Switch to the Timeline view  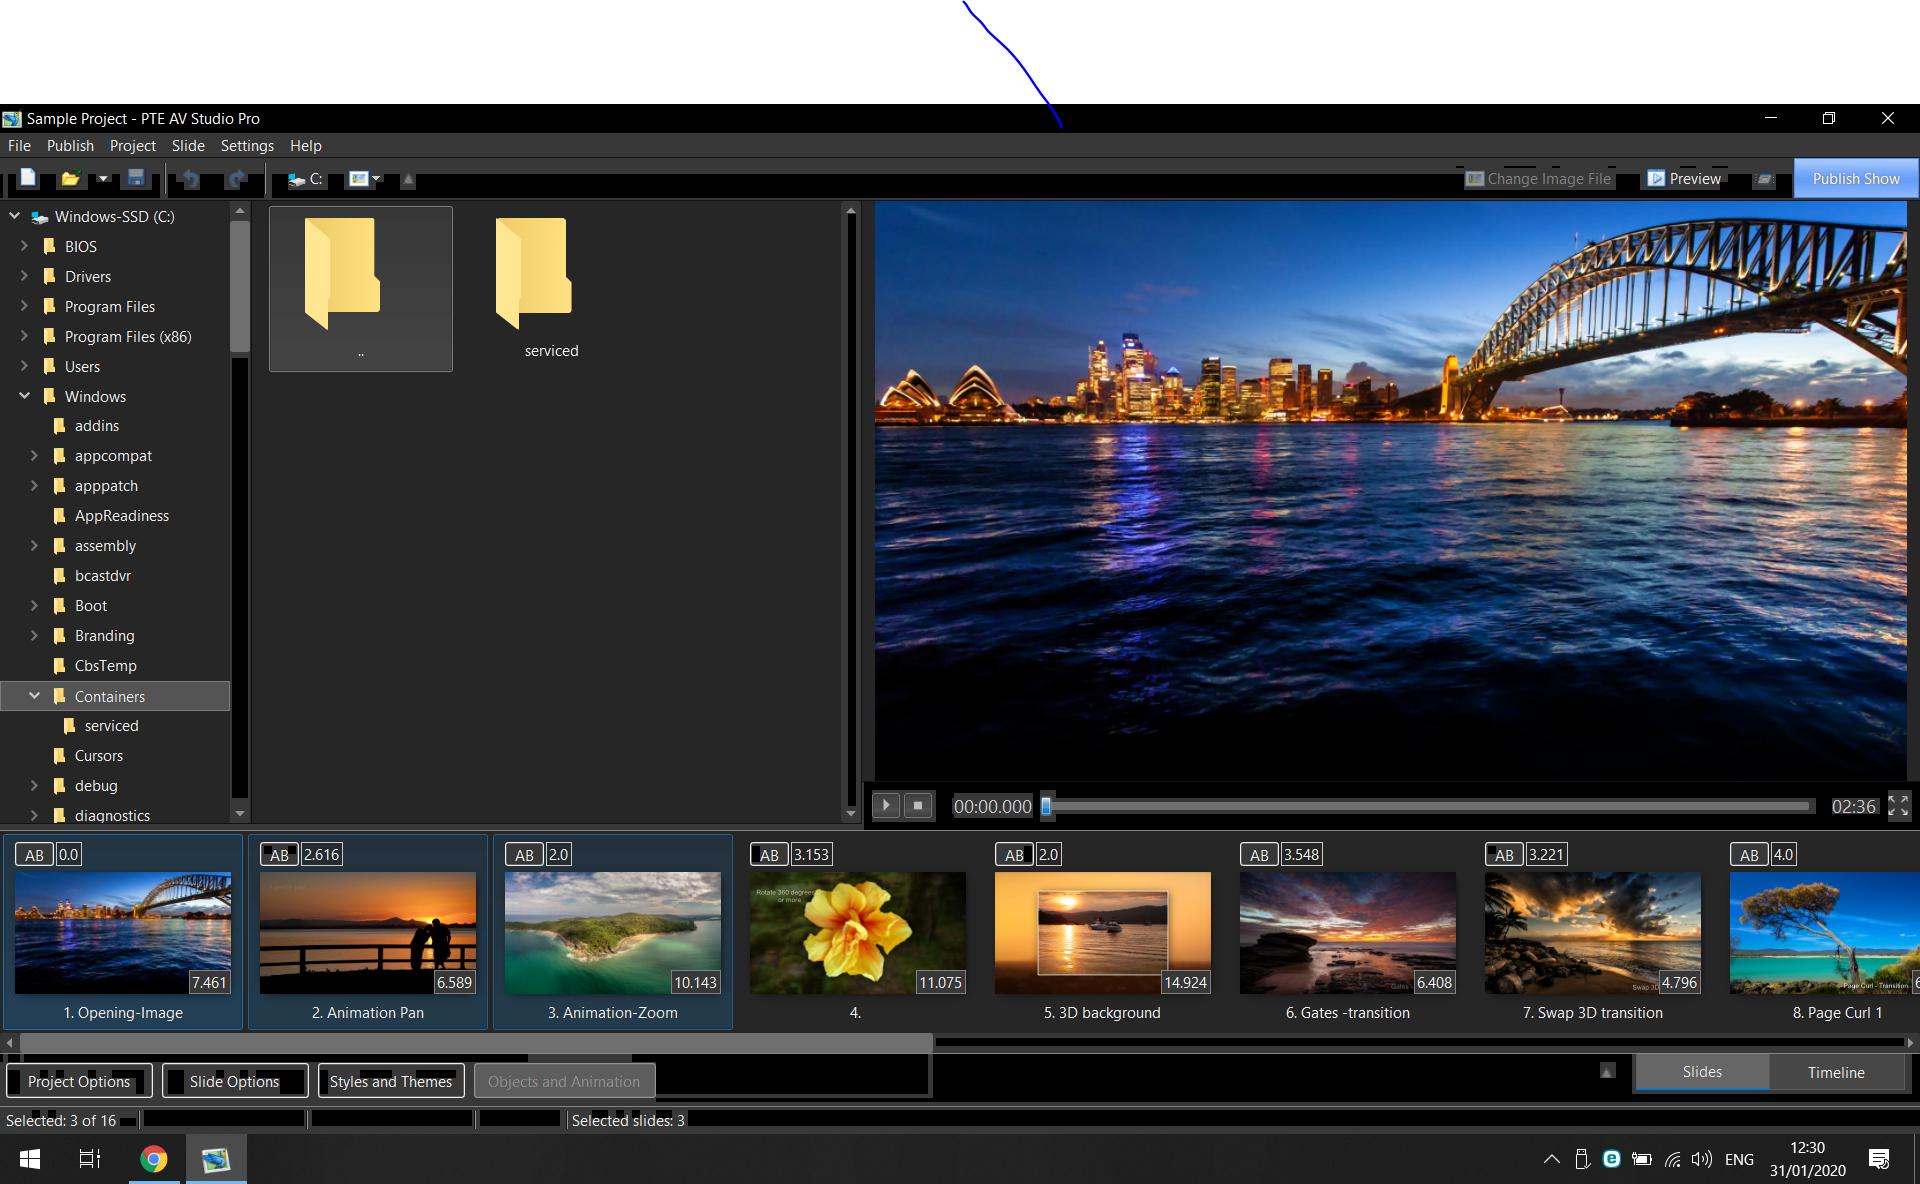[x=1835, y=1072]
